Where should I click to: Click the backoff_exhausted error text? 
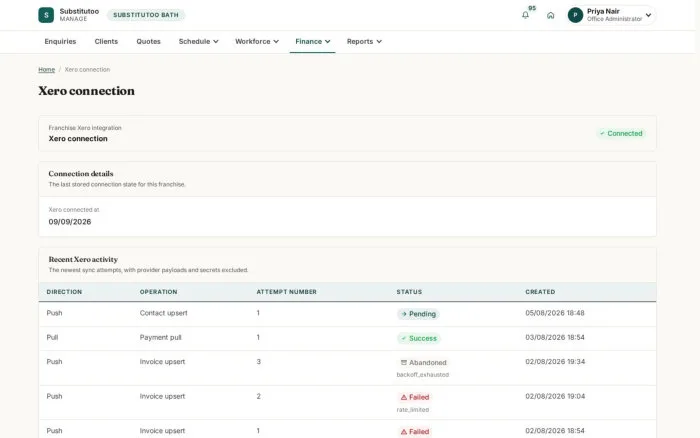(x=423, y=375)
